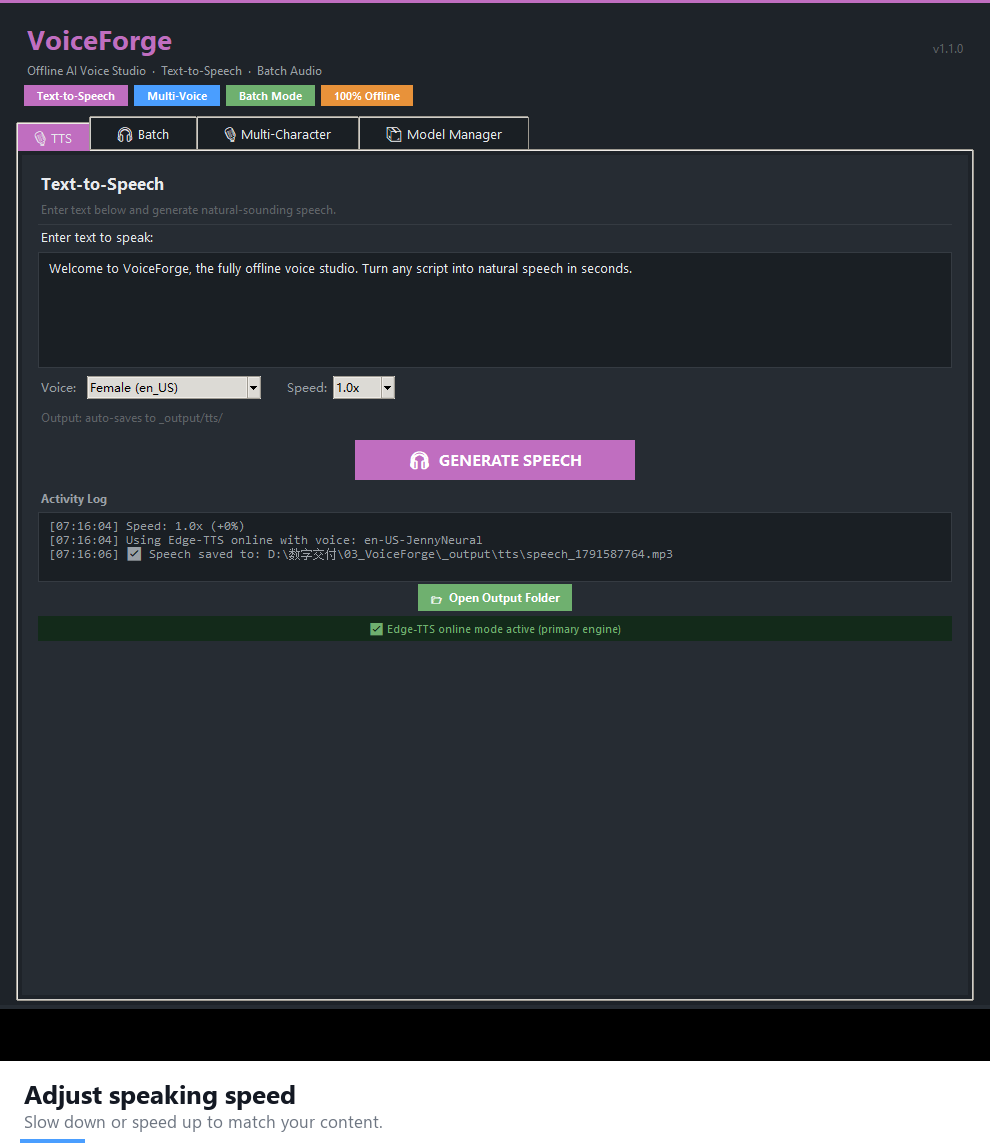The width and height of the screenshot is (990, 1145).
Task: Open the Speed combo box 1.0x
Action: pyautogui.click(x=364, y=388)
